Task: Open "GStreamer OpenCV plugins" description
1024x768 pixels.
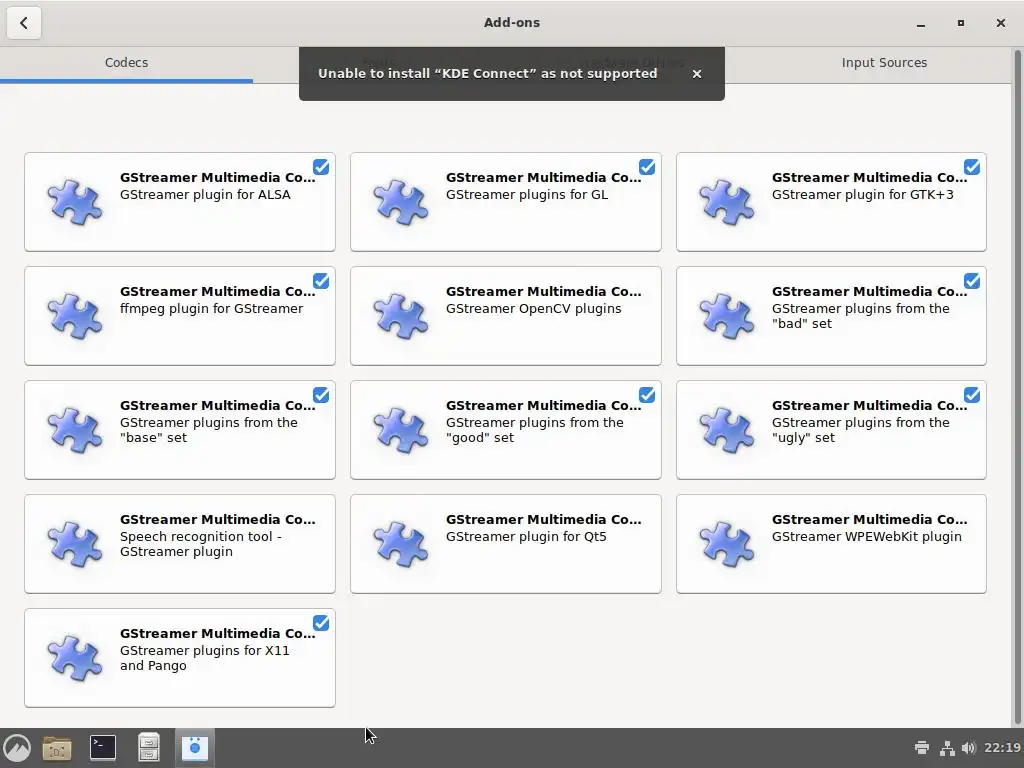Action: [x=533, y=308]
